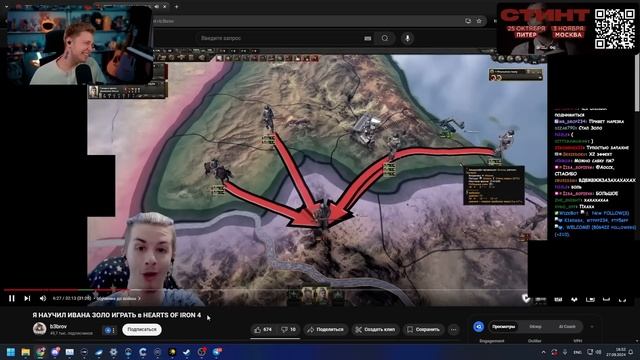
Task: Enter fullscreen video mode
Action: tap(622, 299)
